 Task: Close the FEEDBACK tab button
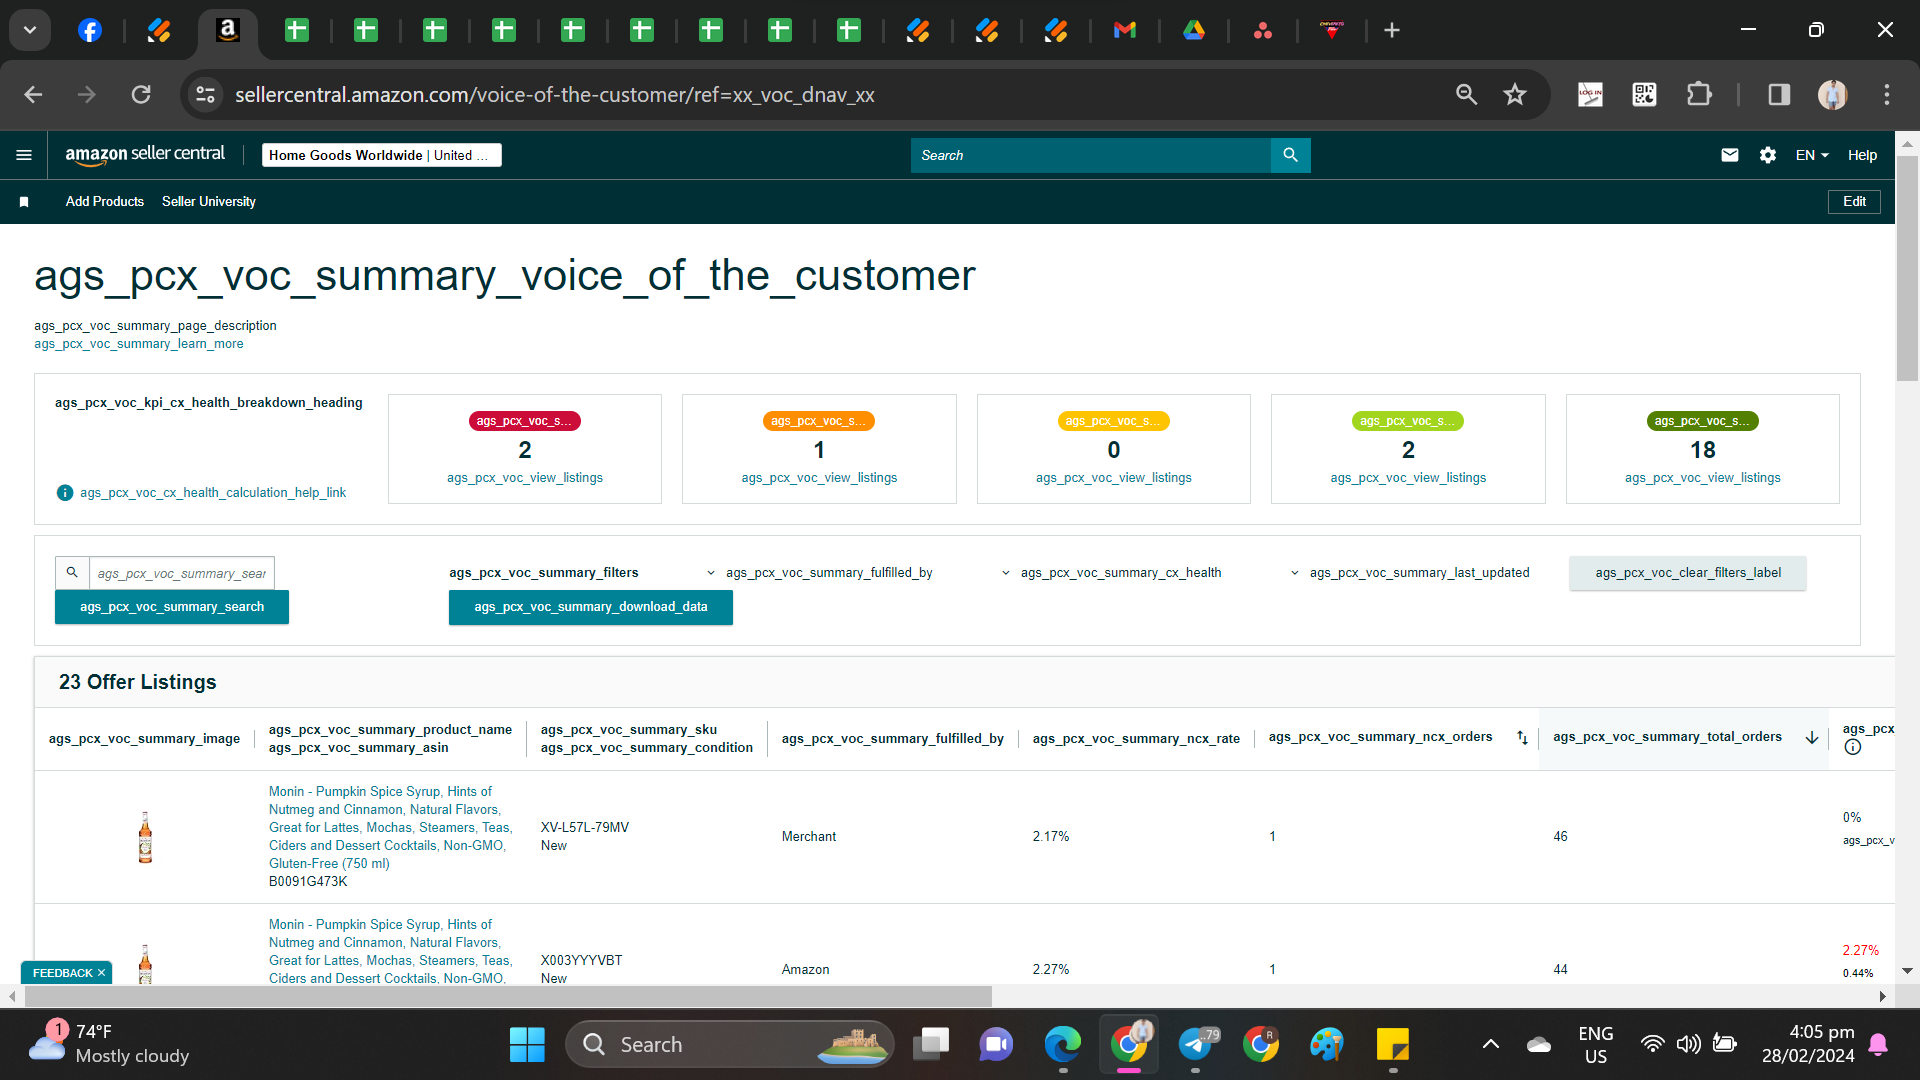point(101,973)
